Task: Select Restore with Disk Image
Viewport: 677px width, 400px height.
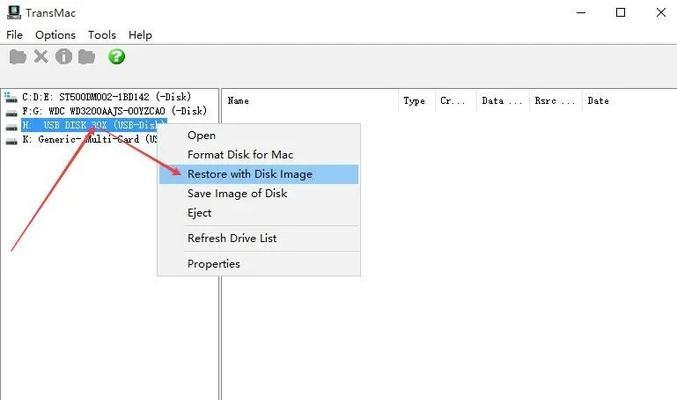Action: tap(259, 174)
